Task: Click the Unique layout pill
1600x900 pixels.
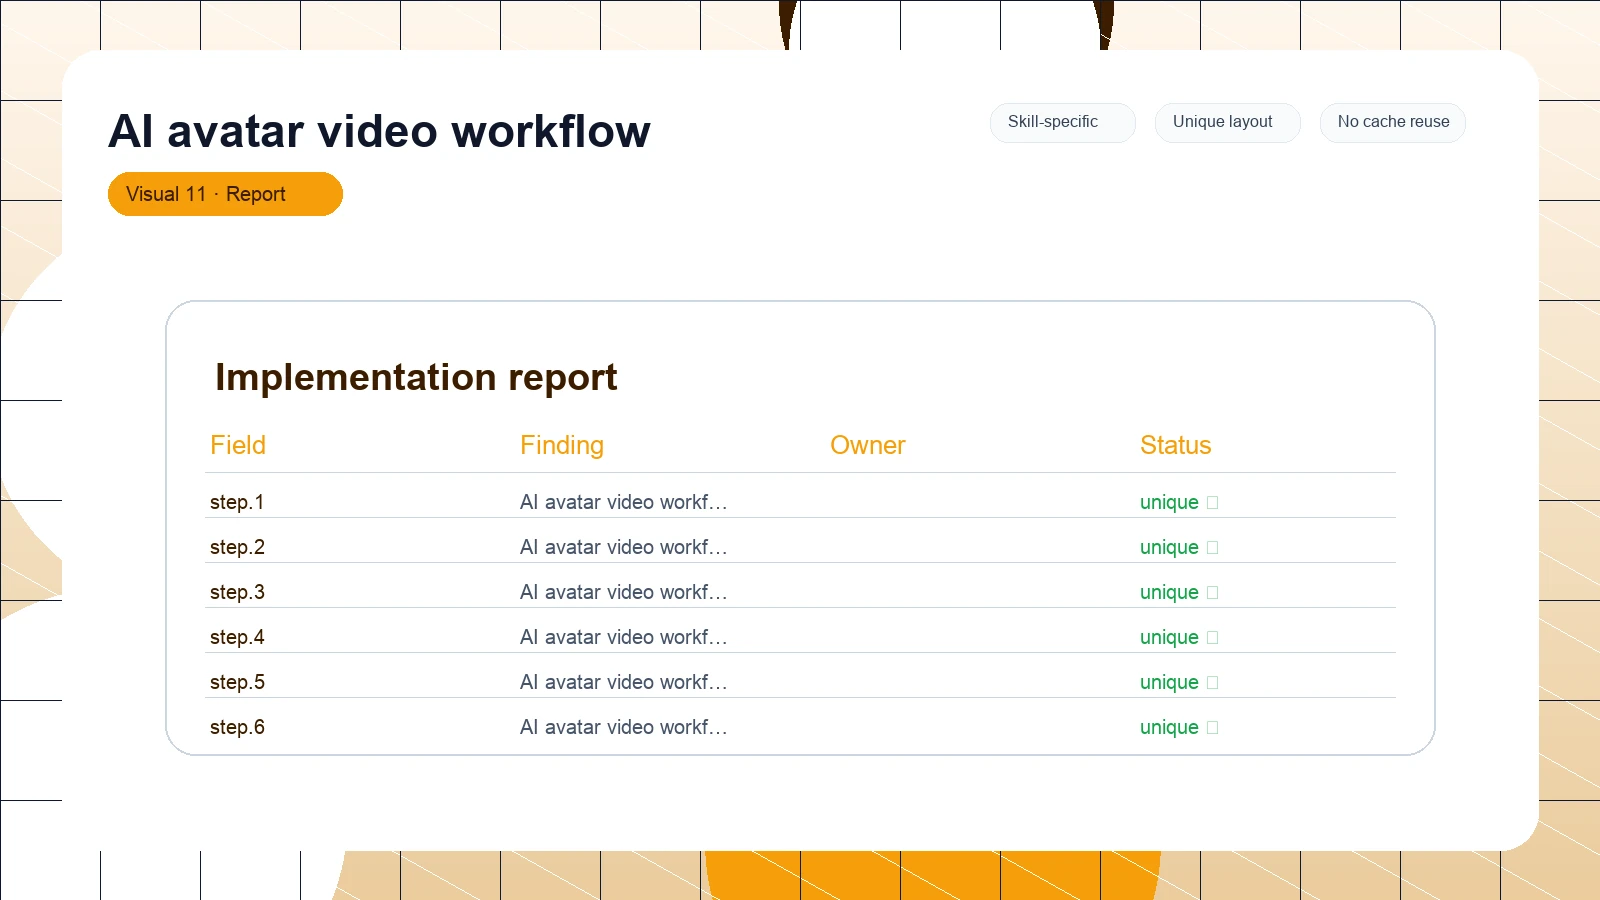Action: click(x=1227, y=122)
